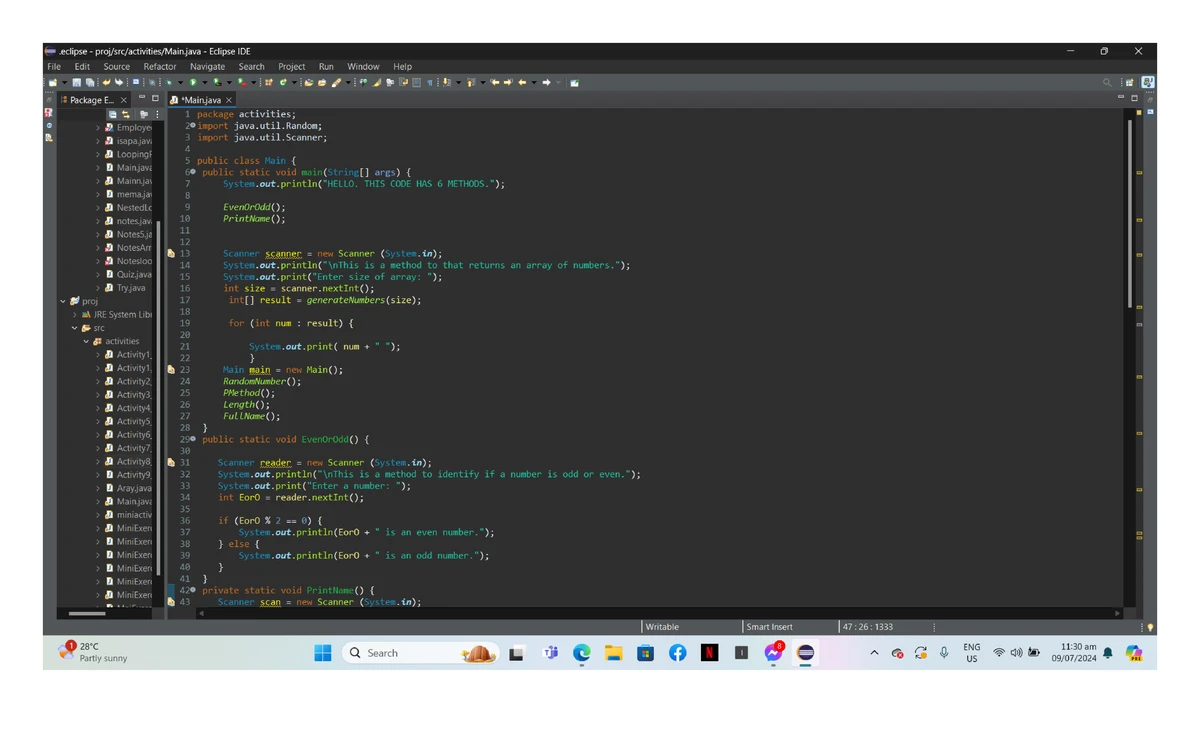Click the Back navigation arrow in toolbar
This screenshot has height=729, width=1200.
[523, 82]
